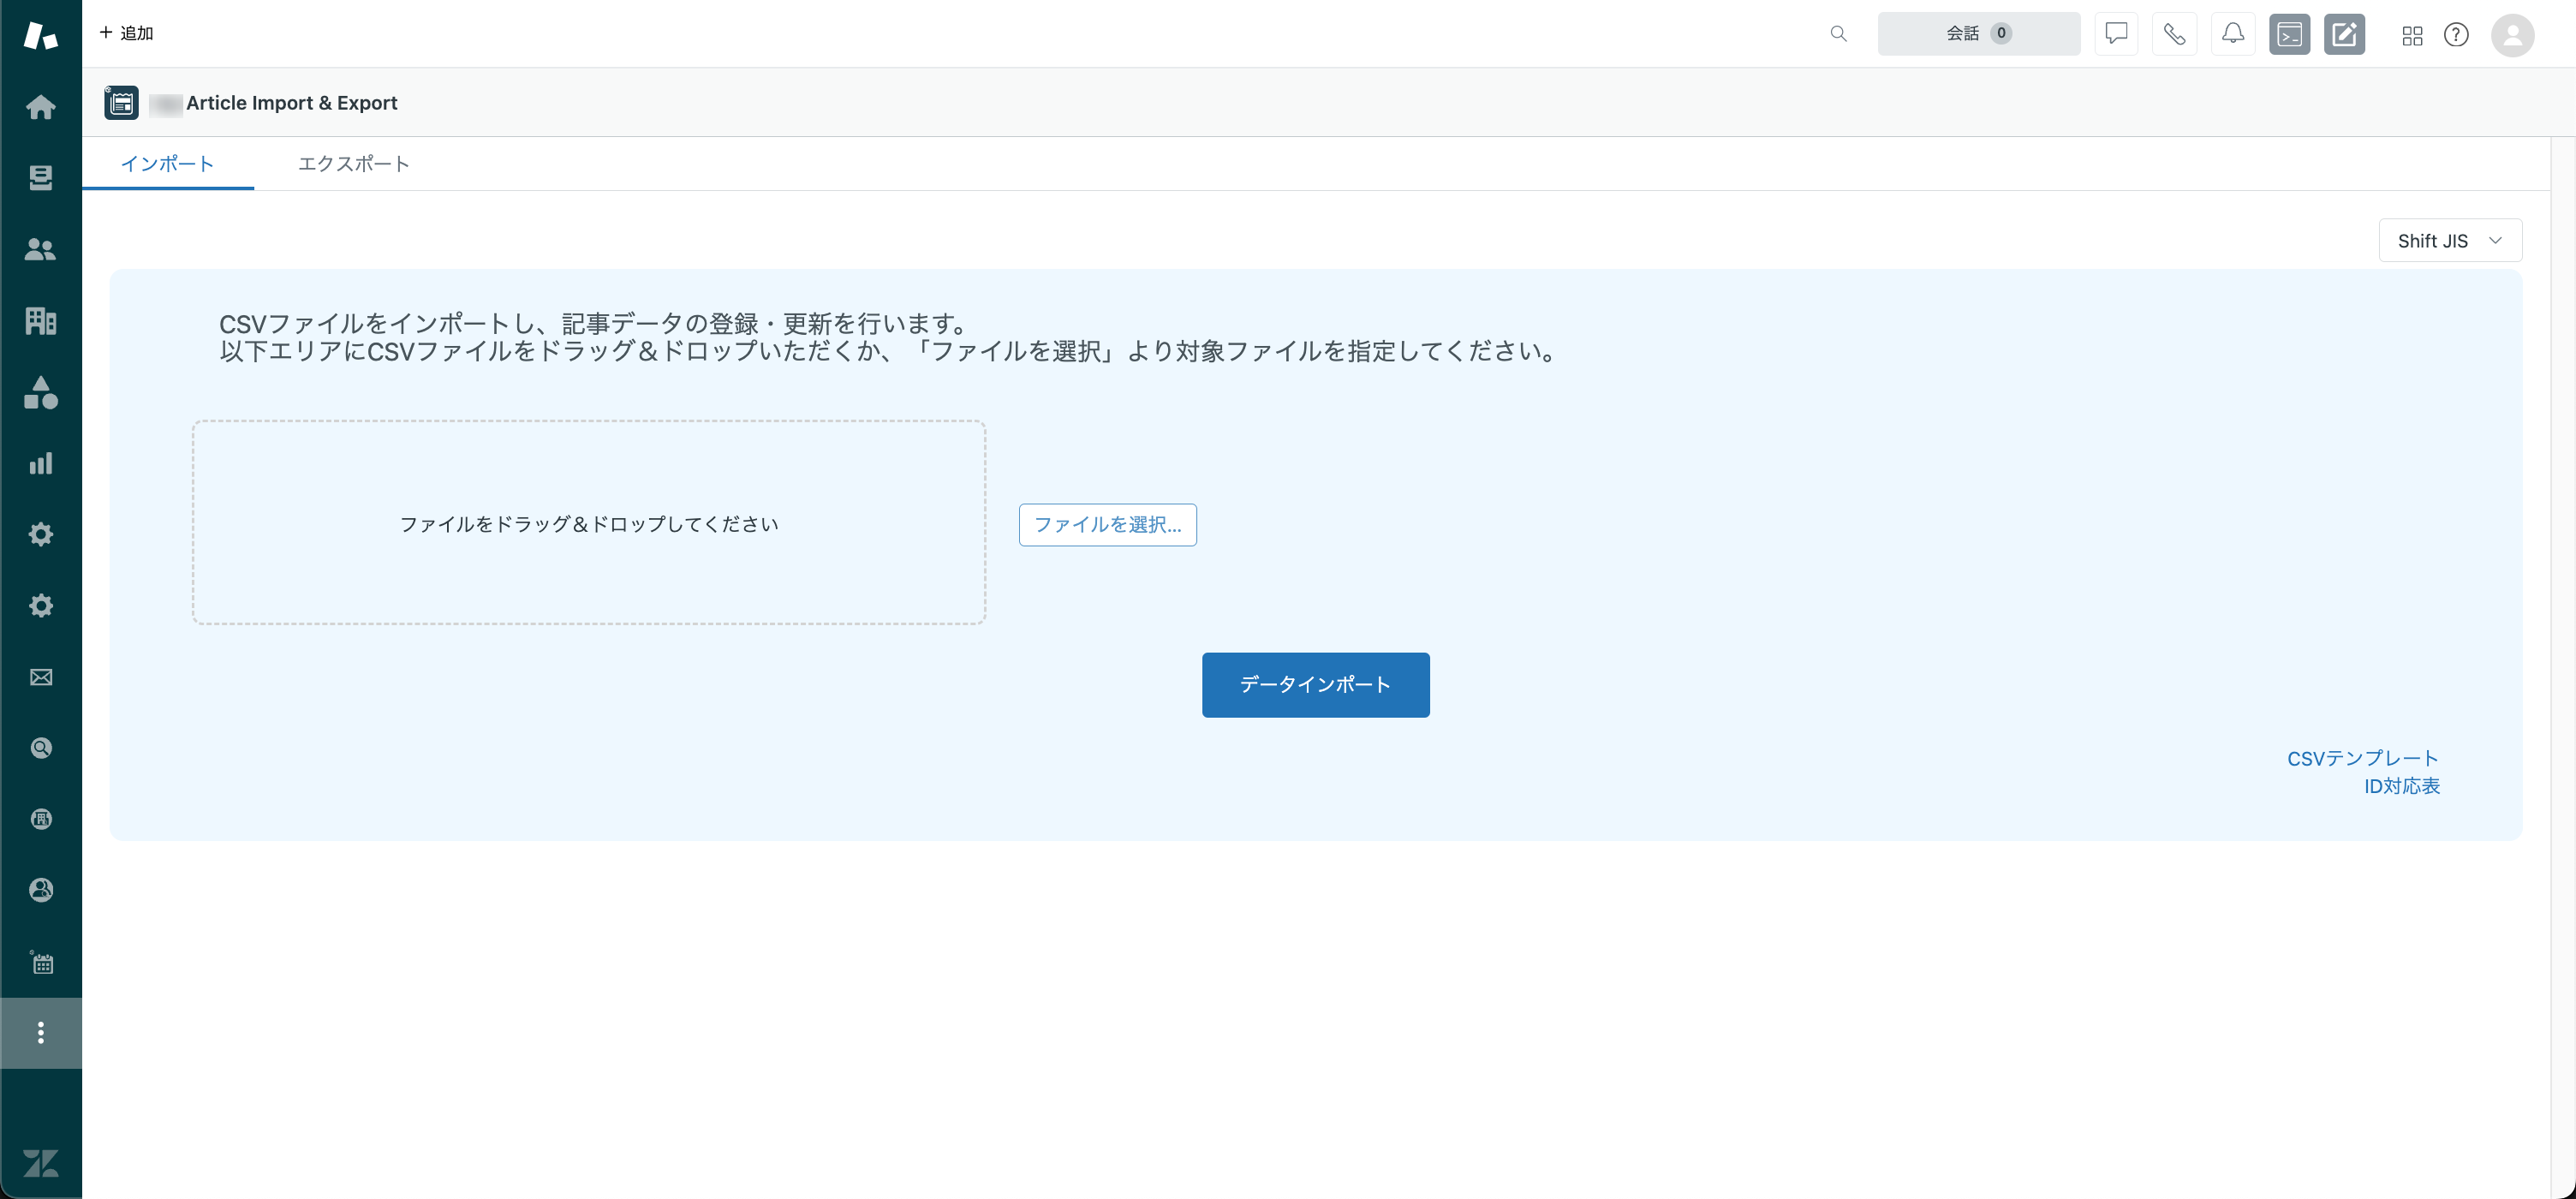This screenshot has height=1199, width=2576.
Task: Open the Home icon in sidebar
Action: point(40,107)
